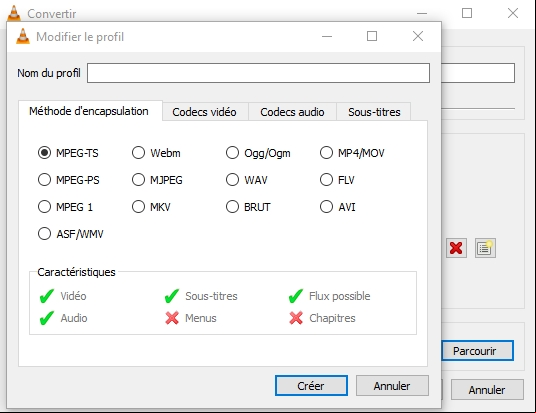This screenshot has height=413, width=536.
Task: Select the MKV radio button
Action: point(151,207)
